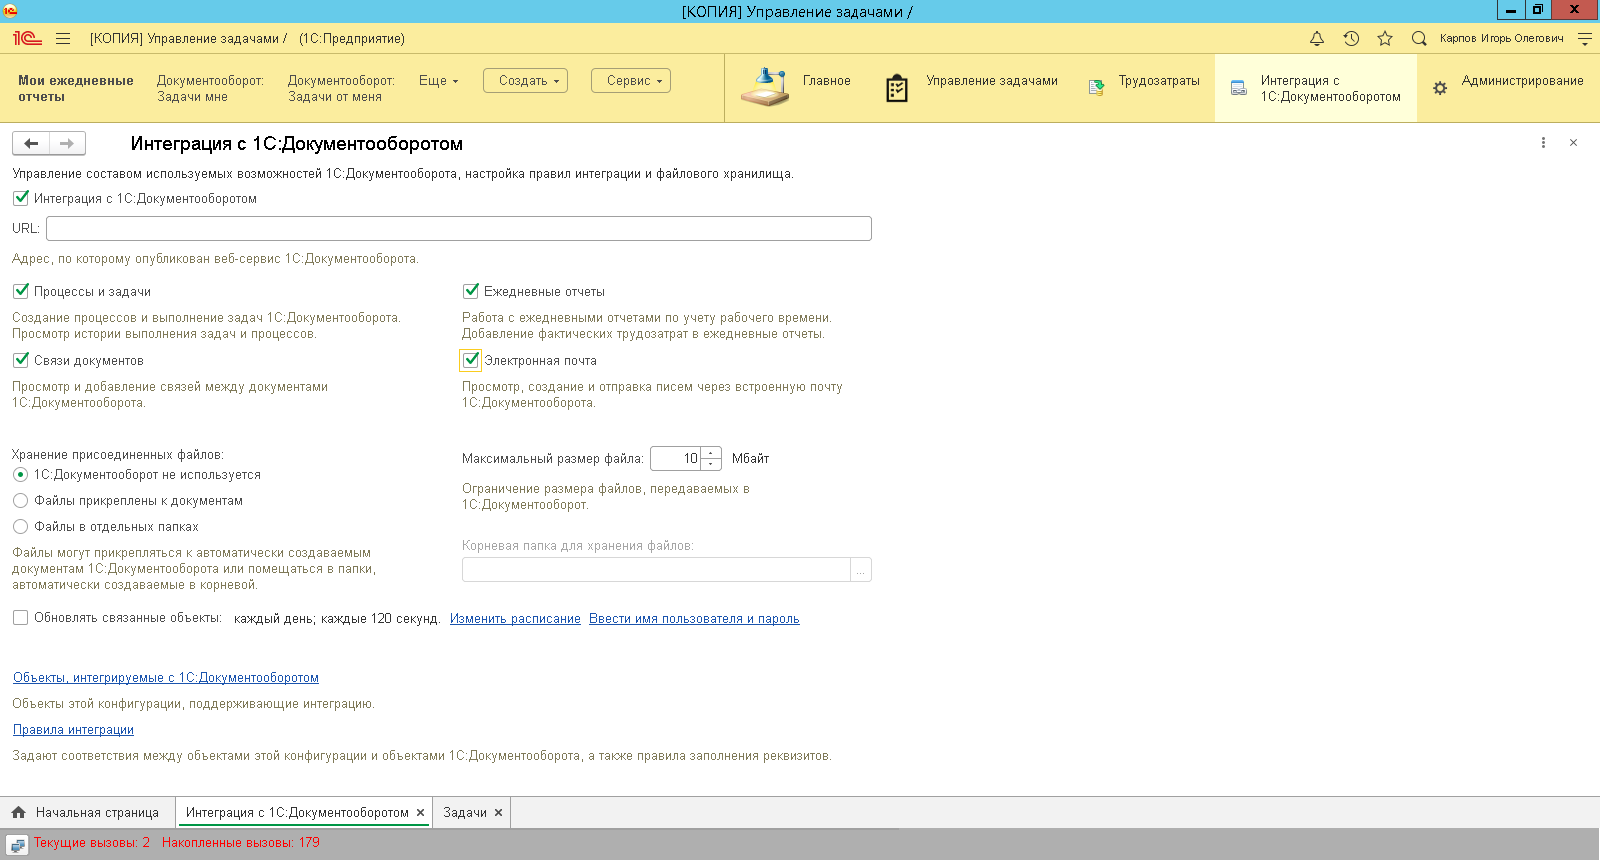Select Файлы в отдельных папках radio
Screen dimensions: 1600x860
coord(20,527)
